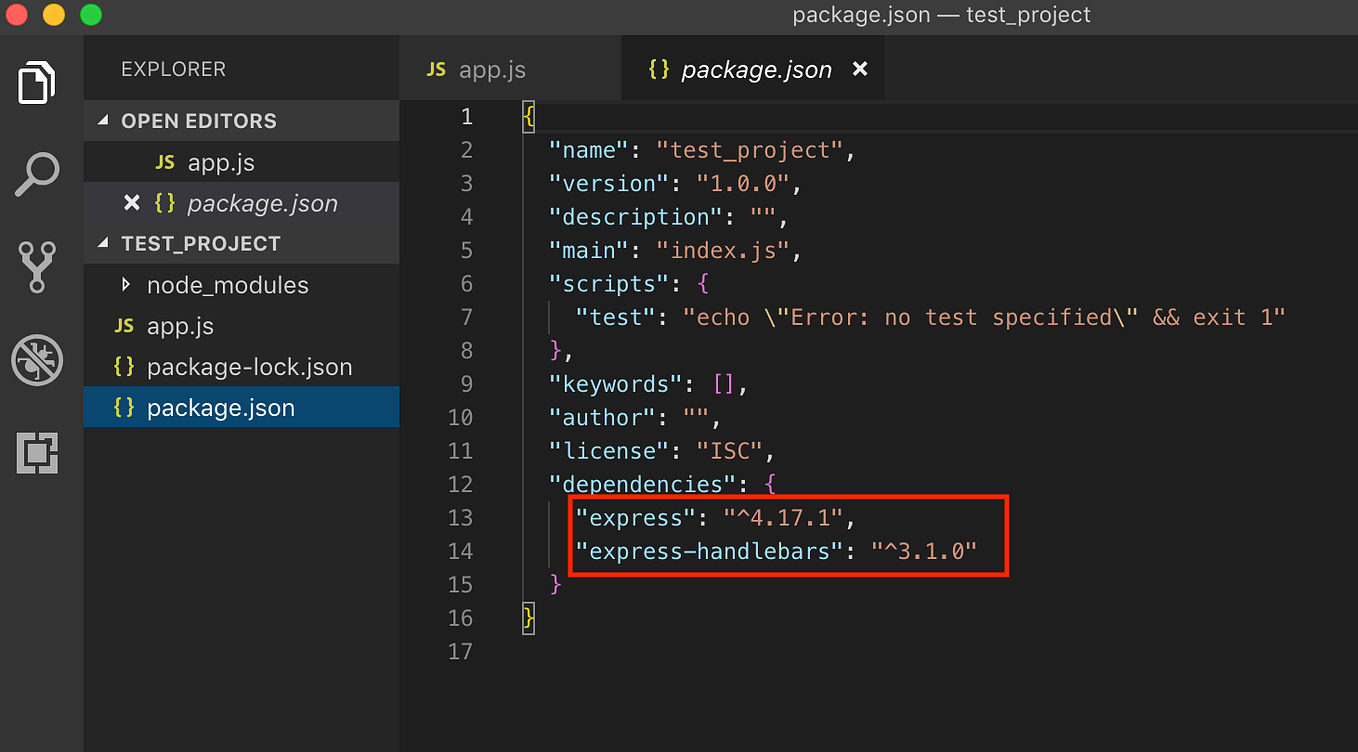
Task: Select package.json under Open Editors
Action: click(241, 203)
